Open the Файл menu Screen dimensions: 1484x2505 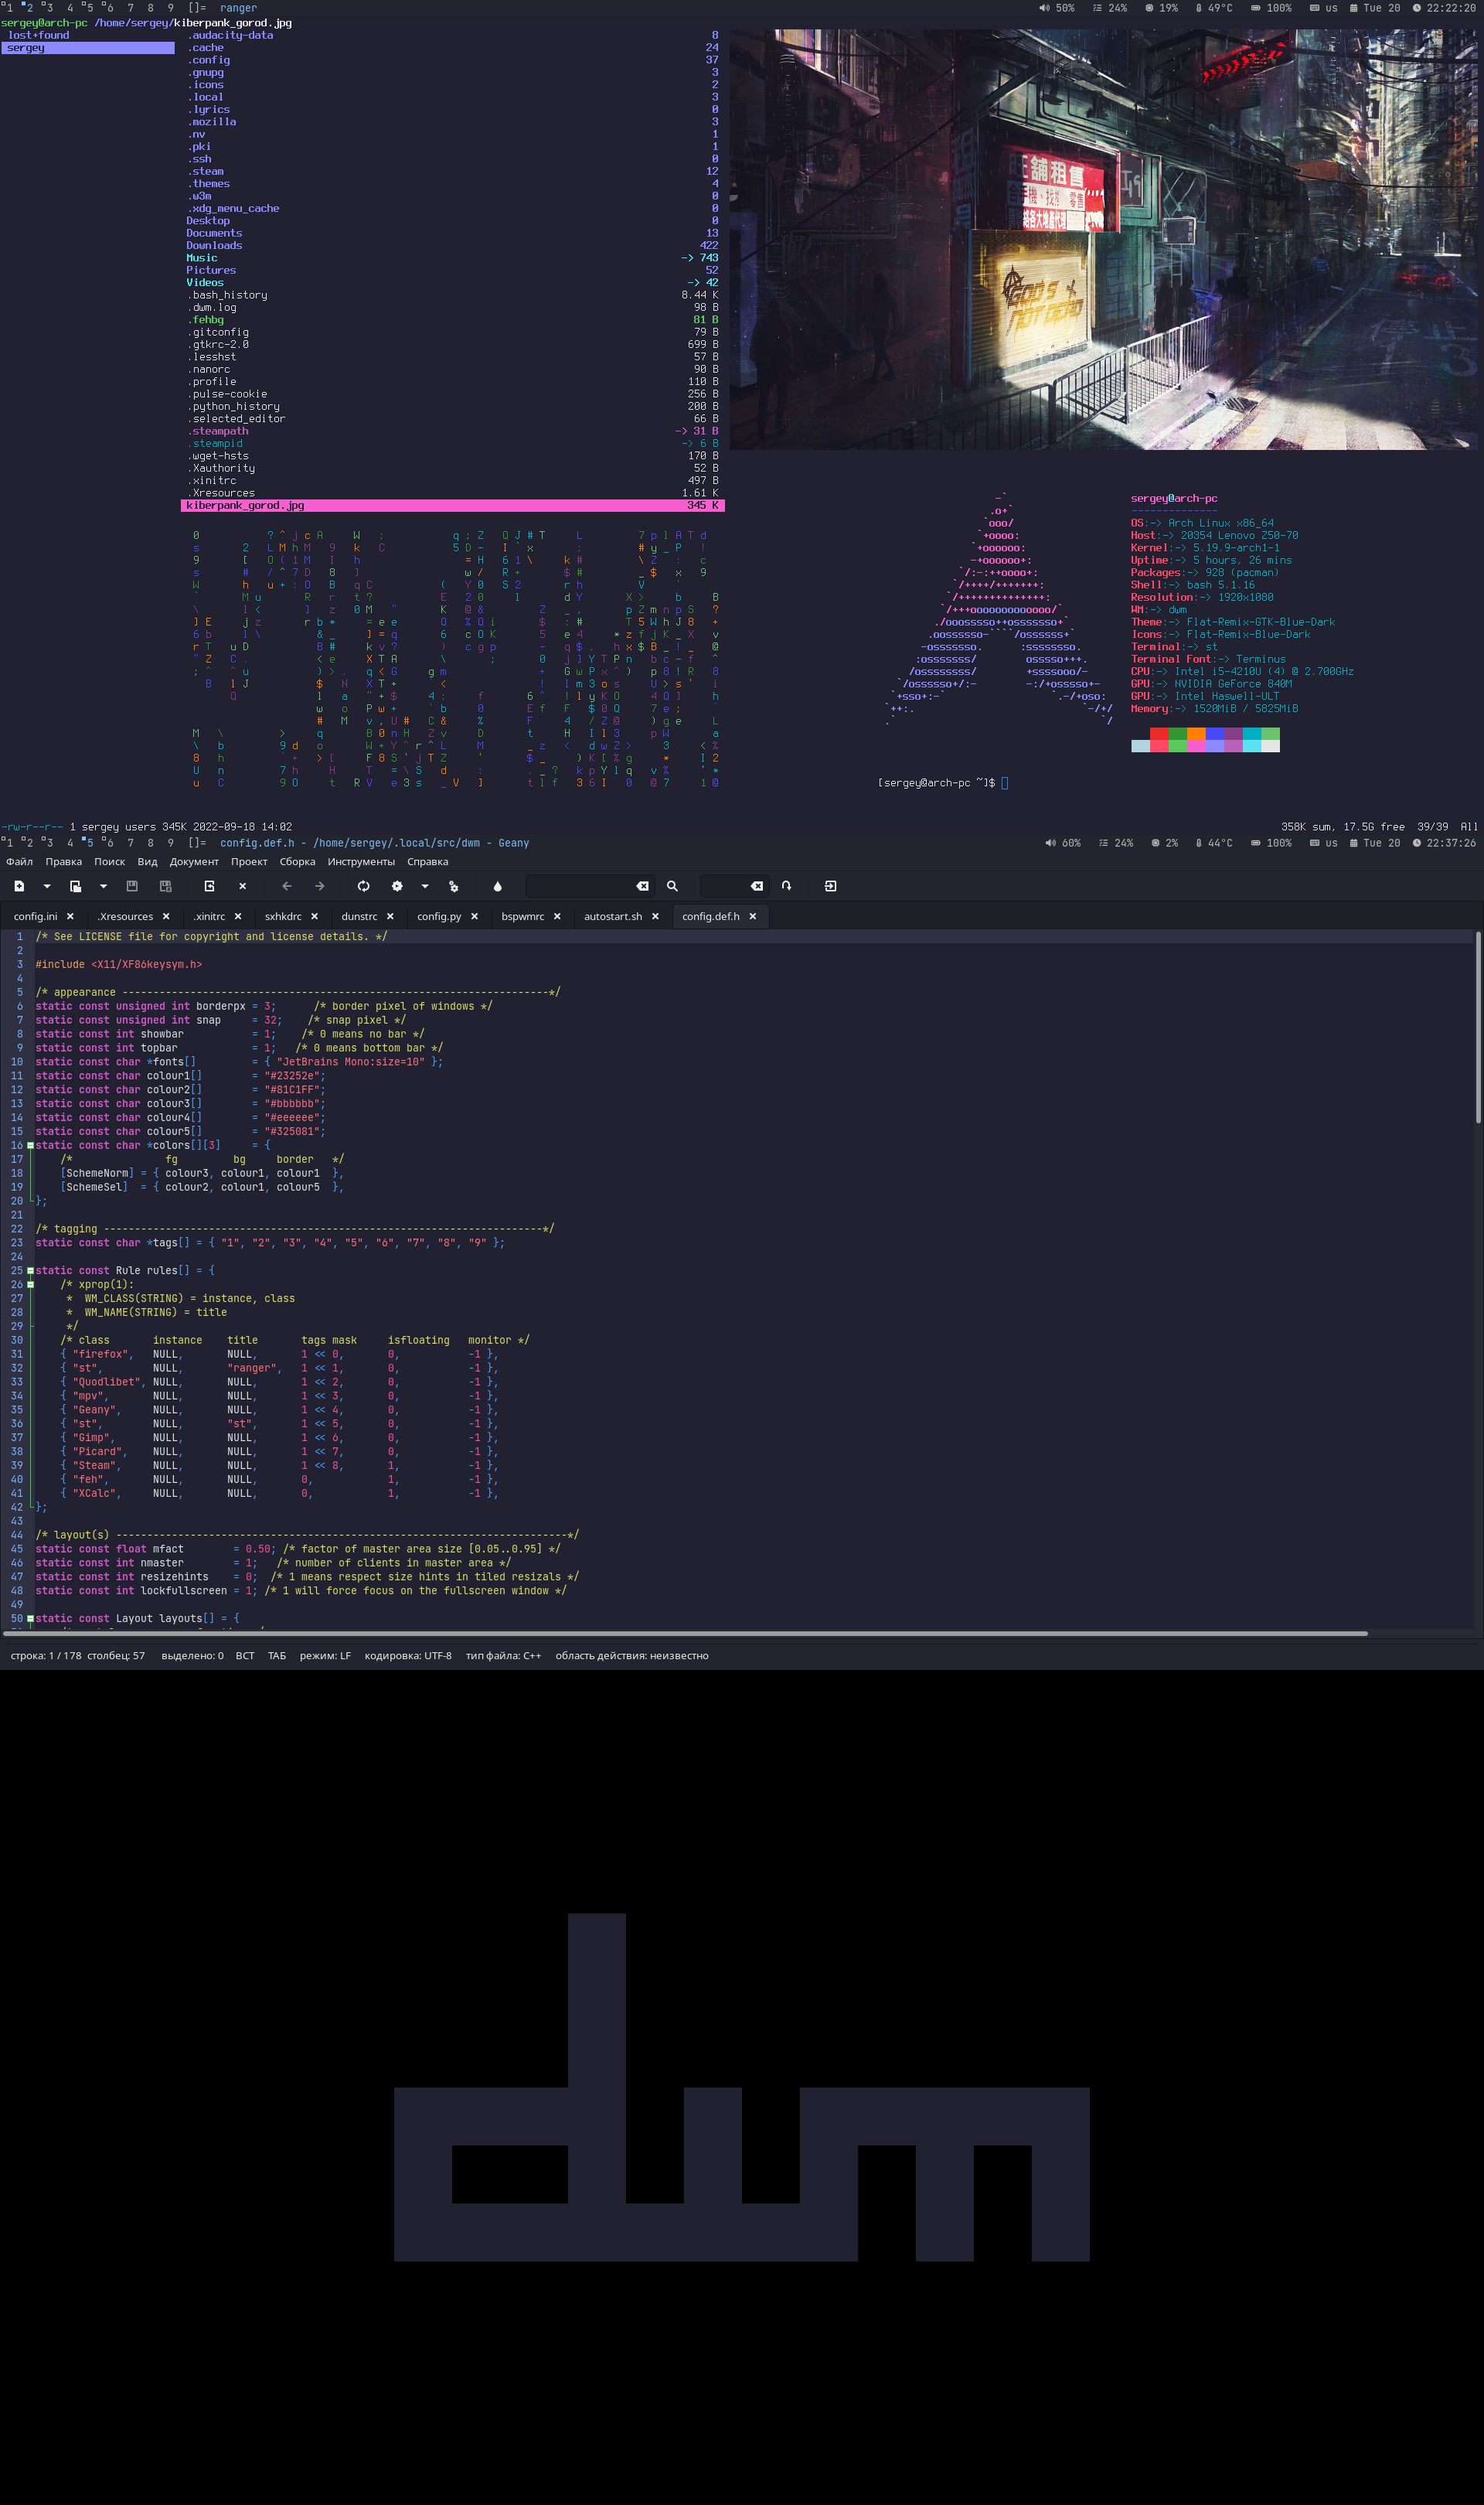19,862
